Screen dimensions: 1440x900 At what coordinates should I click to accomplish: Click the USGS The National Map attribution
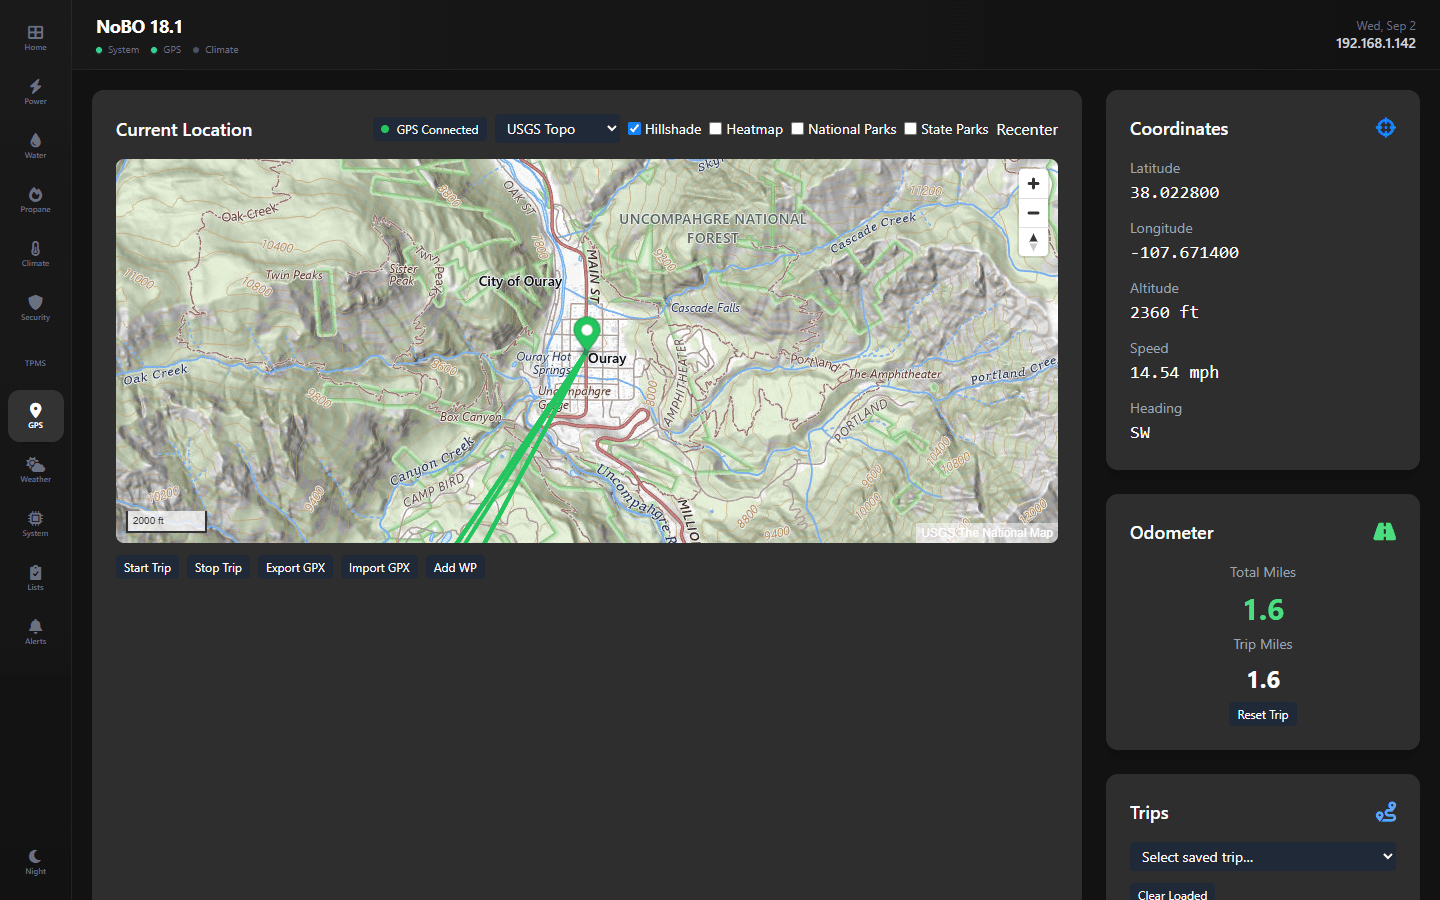coord(987,533)
